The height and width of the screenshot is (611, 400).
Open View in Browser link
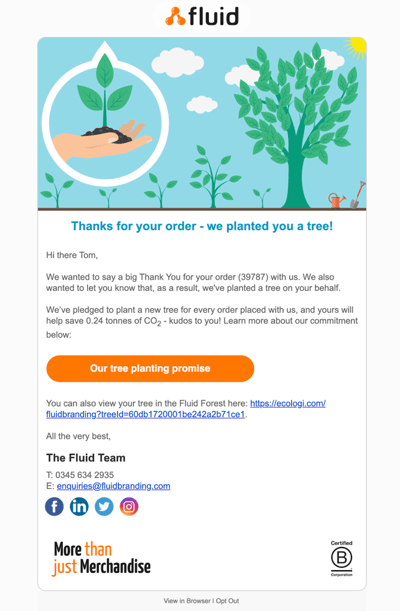tap(187, 601)
